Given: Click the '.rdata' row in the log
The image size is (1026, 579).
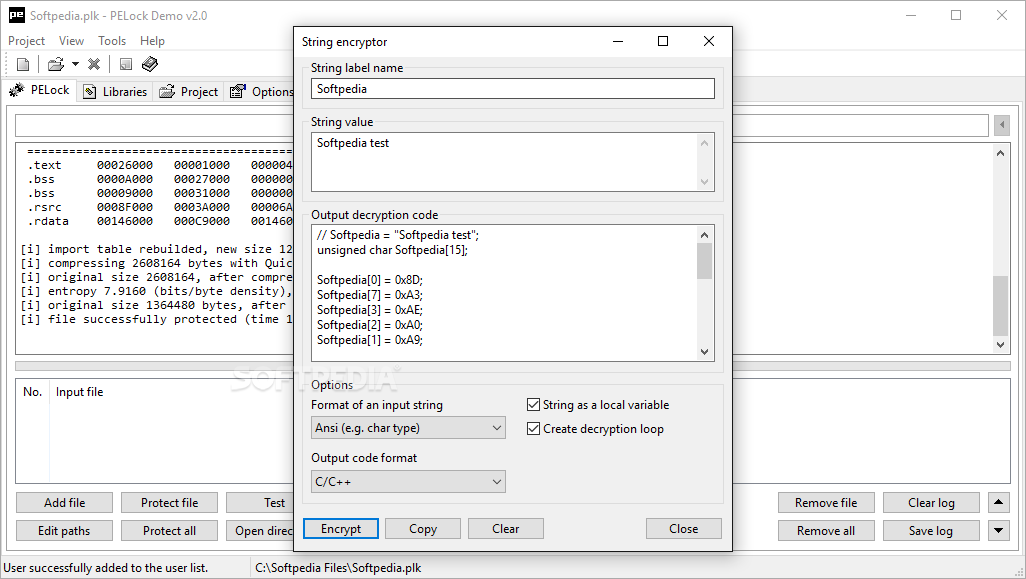Looking at the screenshot, I should click(157, 221).
